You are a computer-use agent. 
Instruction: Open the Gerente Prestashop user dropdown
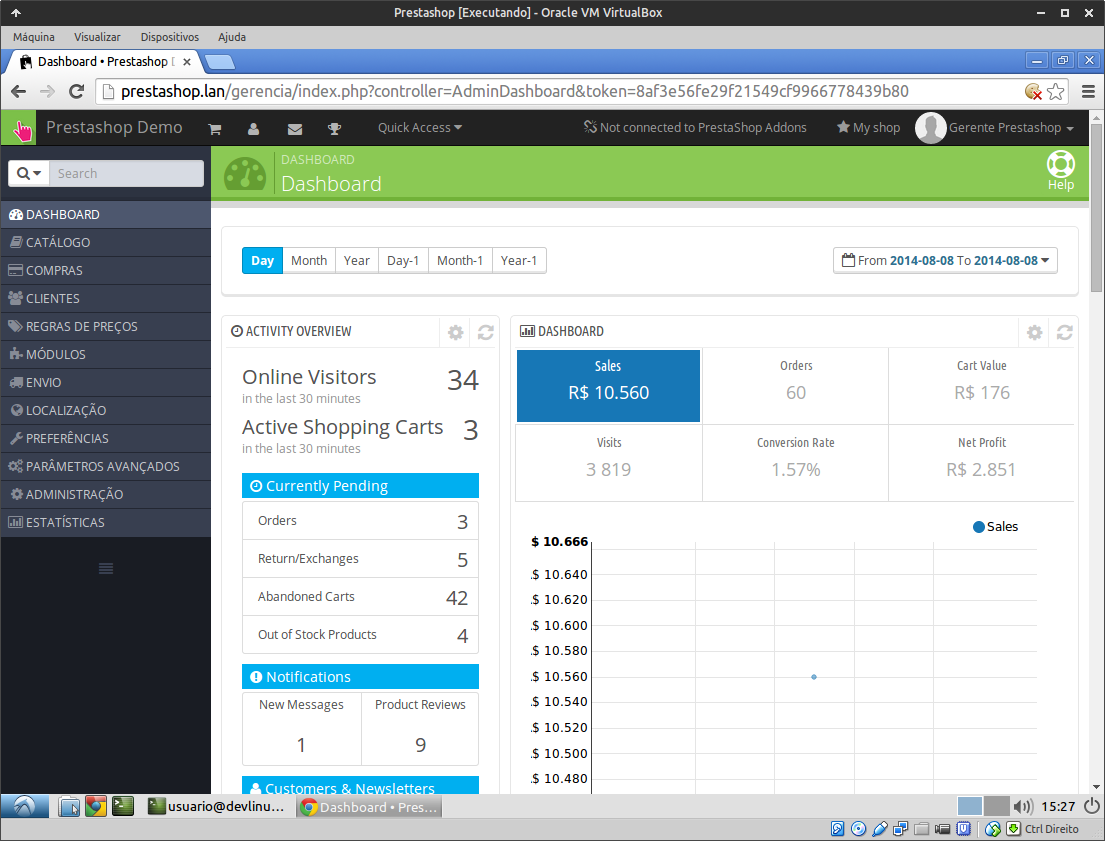(x=1011, y=128)
